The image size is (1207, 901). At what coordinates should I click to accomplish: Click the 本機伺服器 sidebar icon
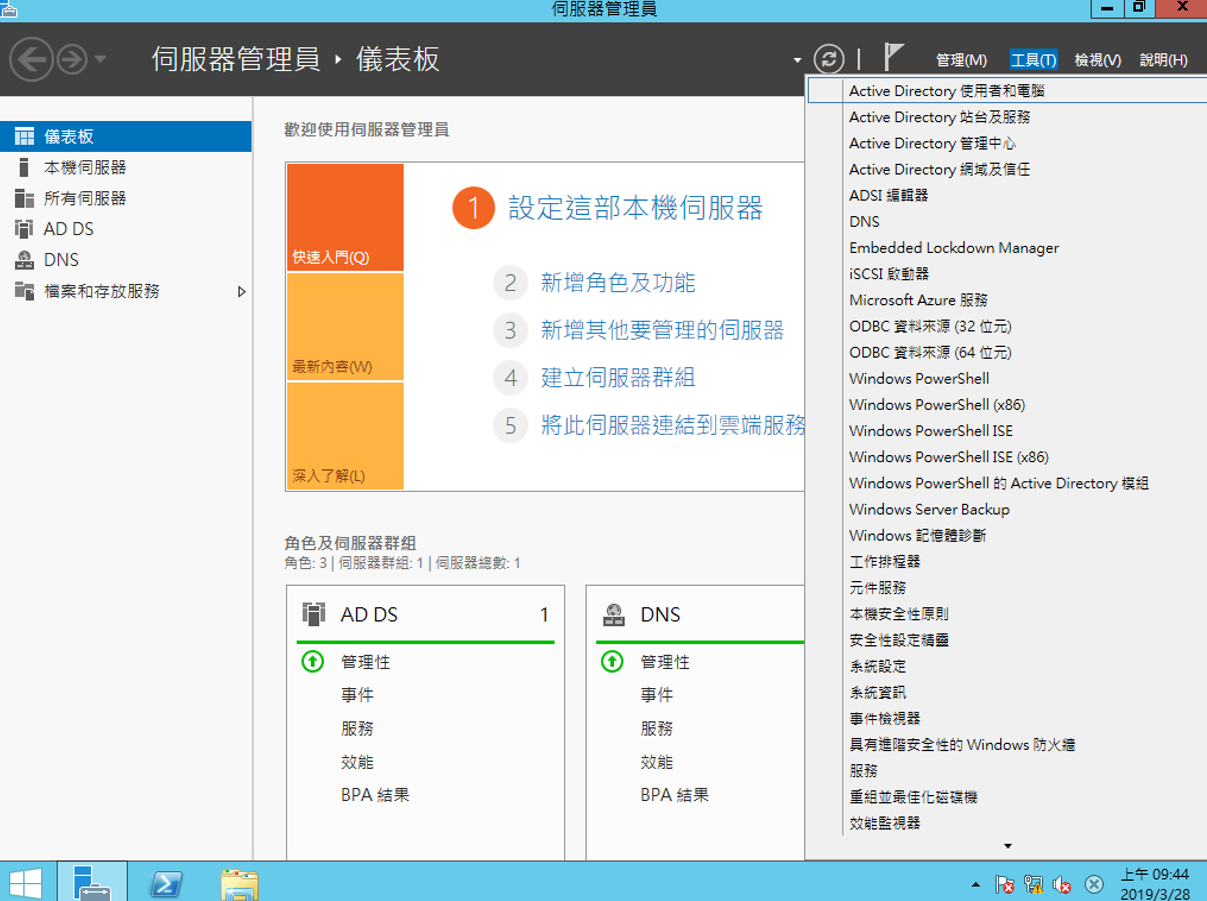pyautogui.click(x=24, y=167)
